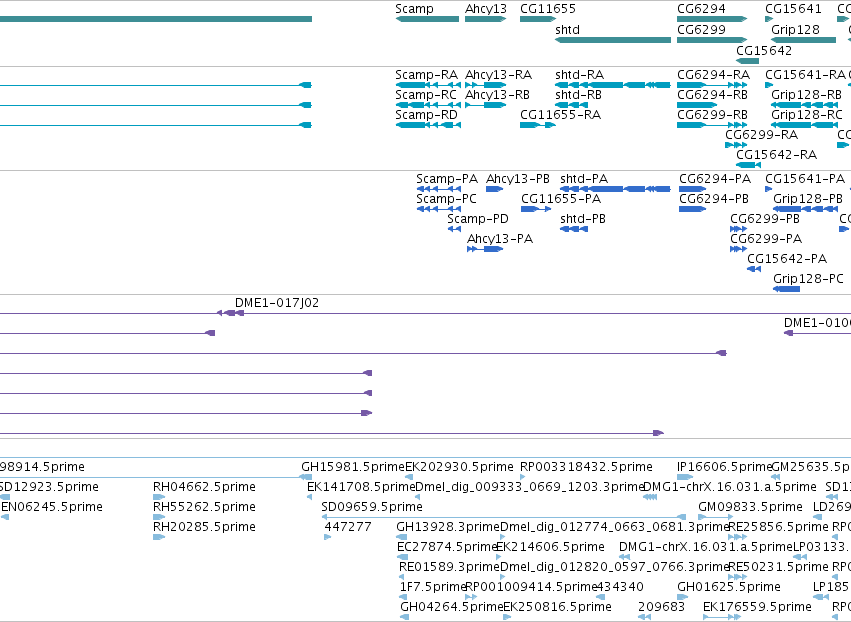Image resolution: width=851 pixels, height=622 pixels.
Task: Select transcript Ahcy13-RA
Action: click(486, 85)
